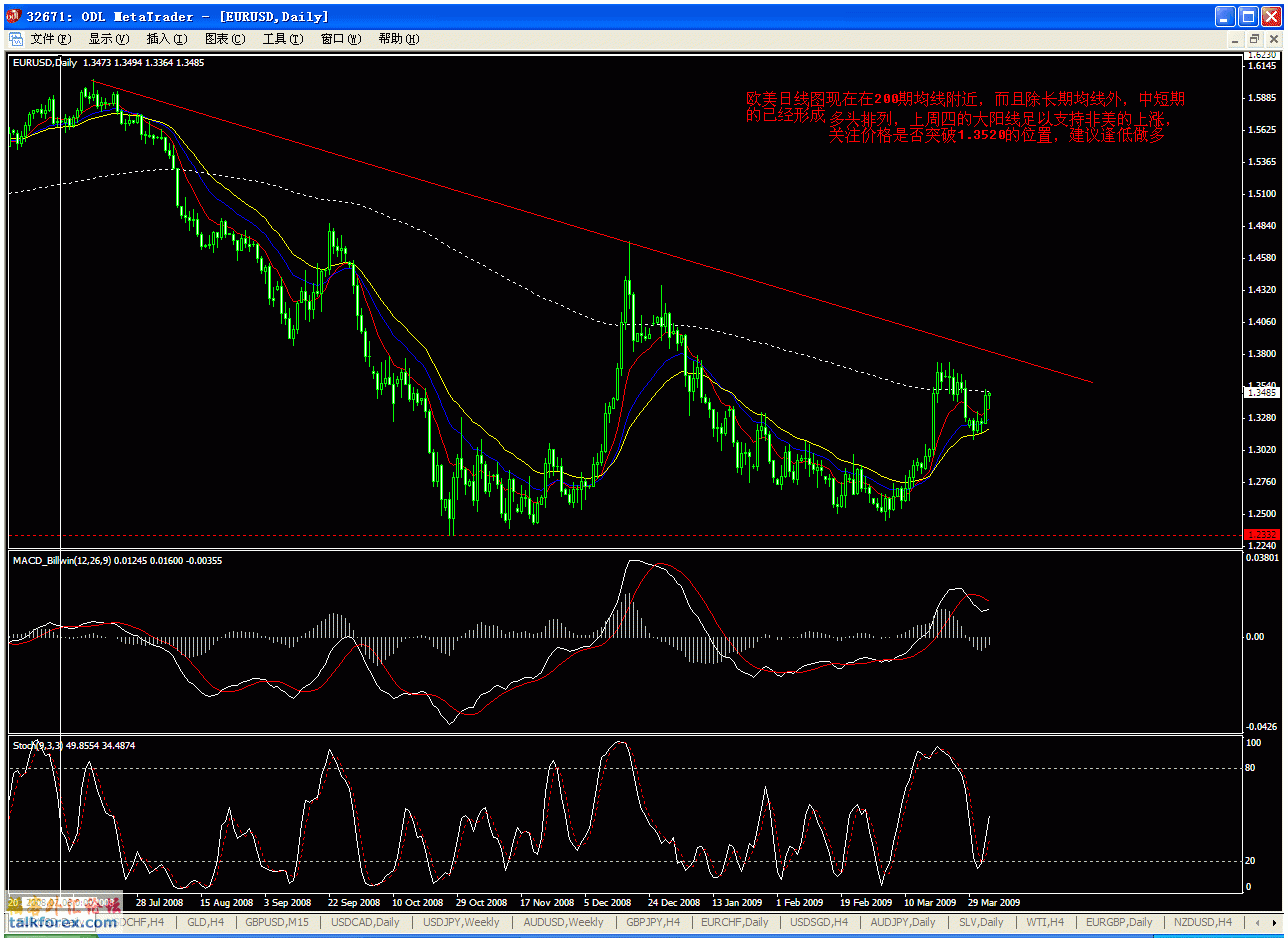1288x938 pixels.
Task: Switch to the GLD,H4 chart tab
Action: tap(205, 922)
